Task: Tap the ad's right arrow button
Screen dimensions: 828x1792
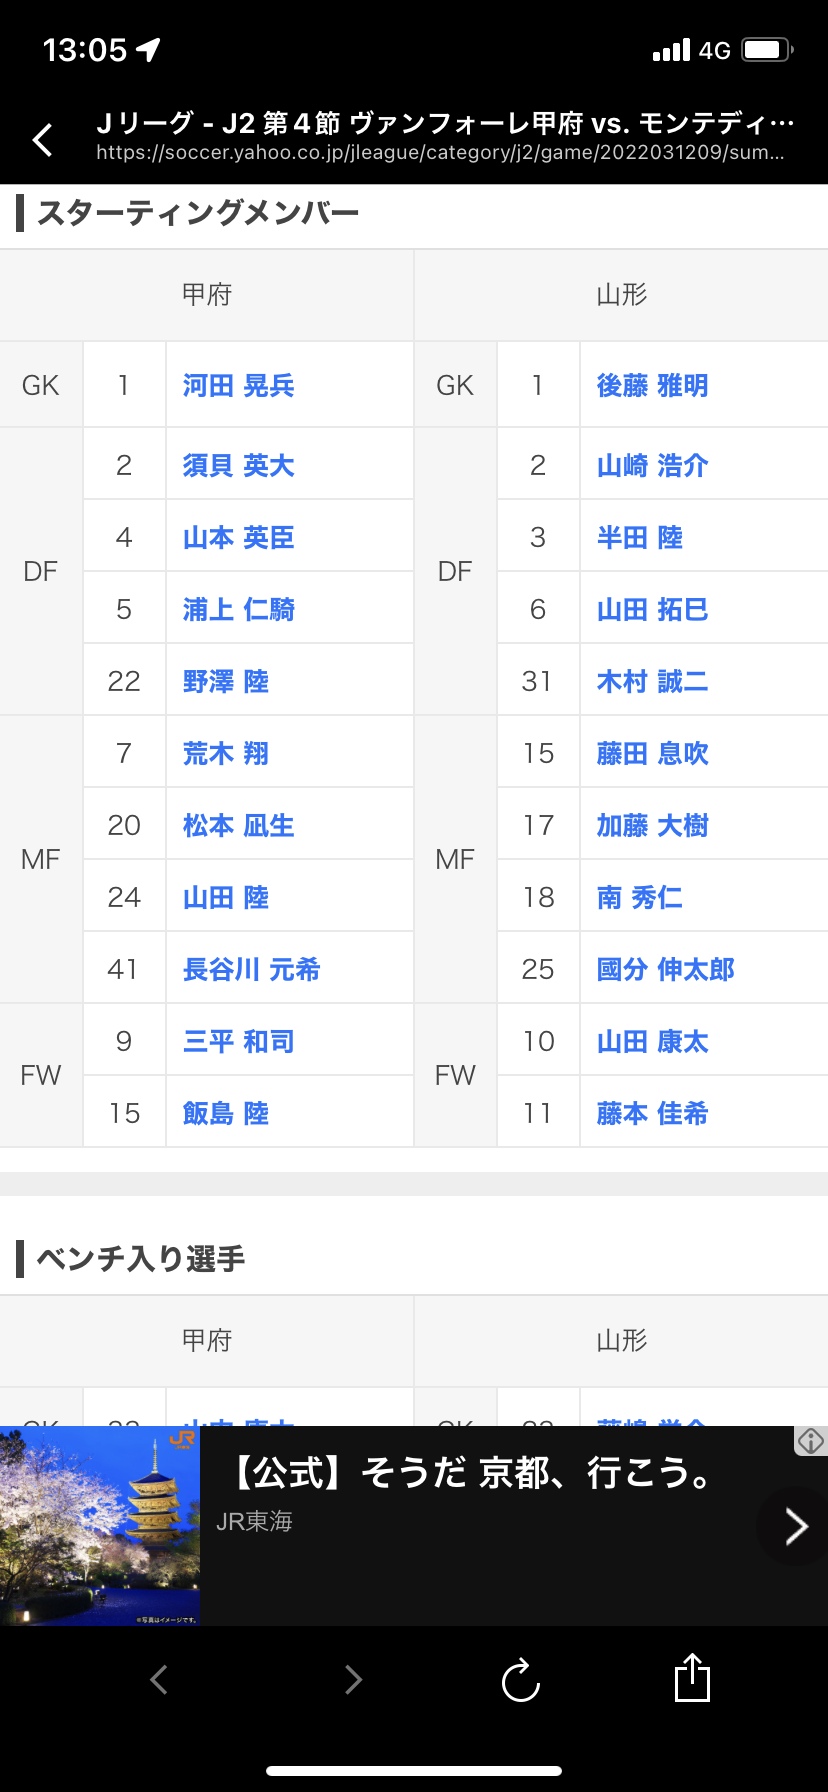Action: [795, 1526]
